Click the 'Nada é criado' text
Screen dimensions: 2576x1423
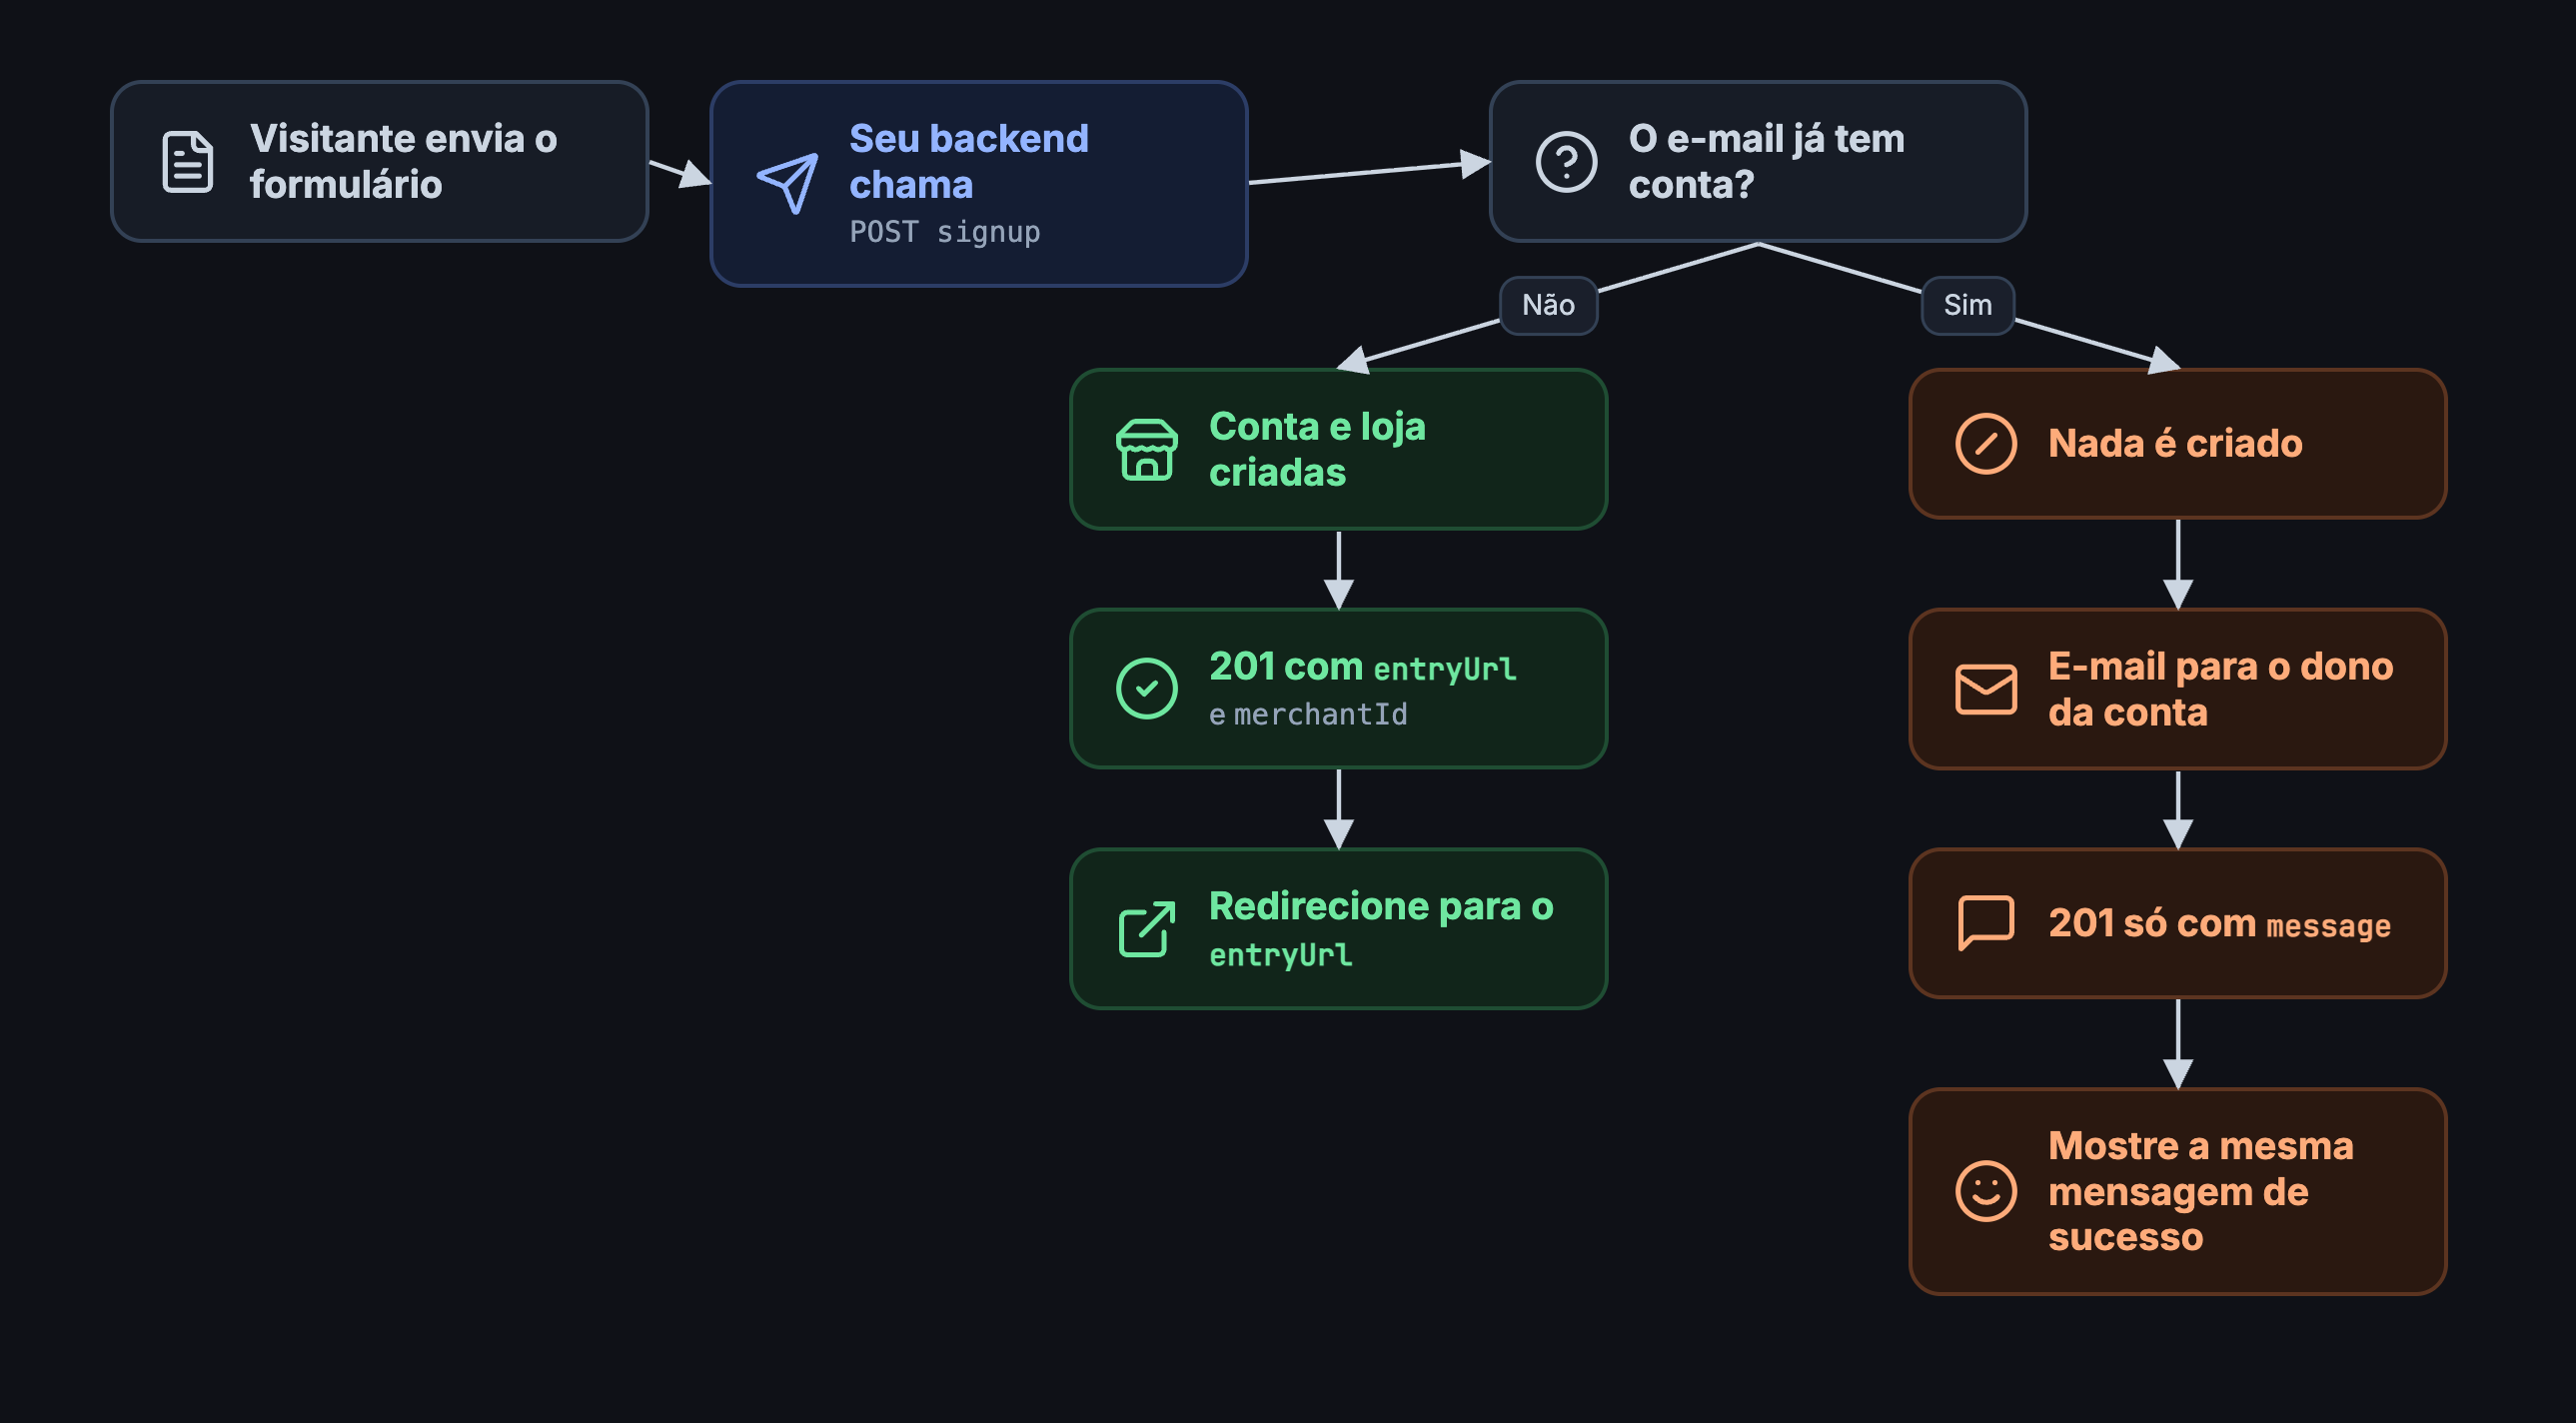2174,443
